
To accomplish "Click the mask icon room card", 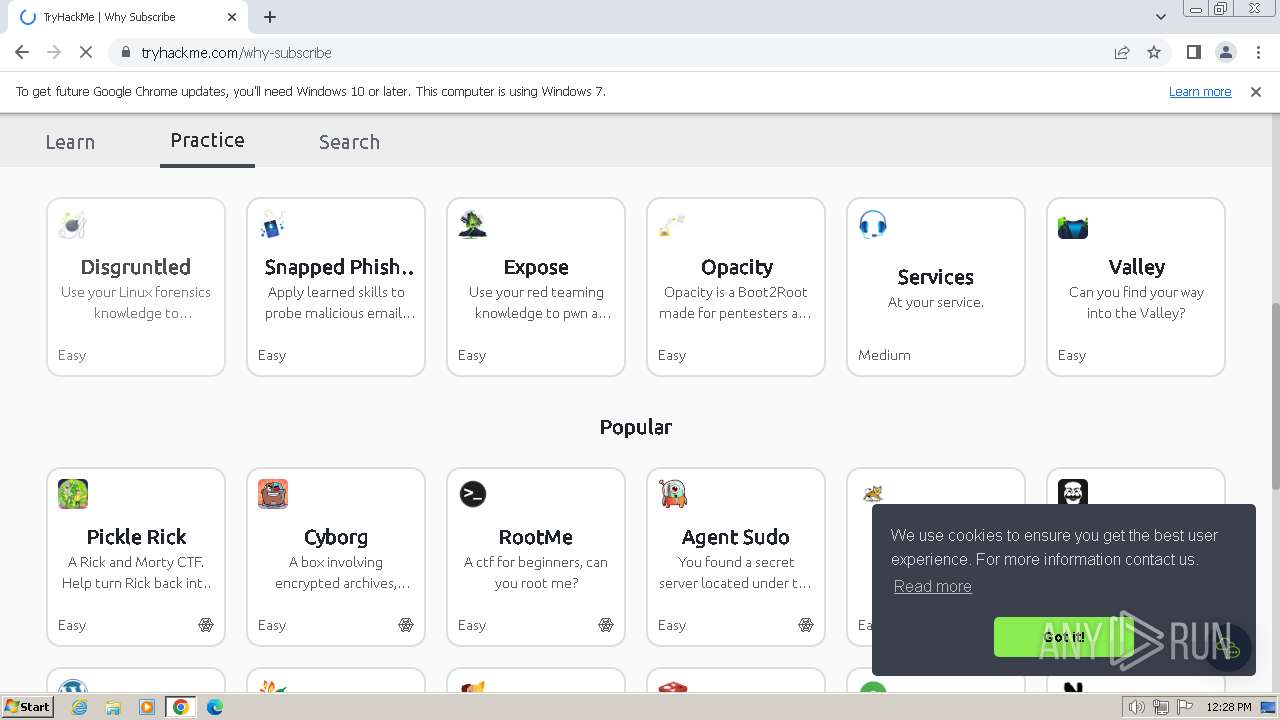I will click(1073, 492).
